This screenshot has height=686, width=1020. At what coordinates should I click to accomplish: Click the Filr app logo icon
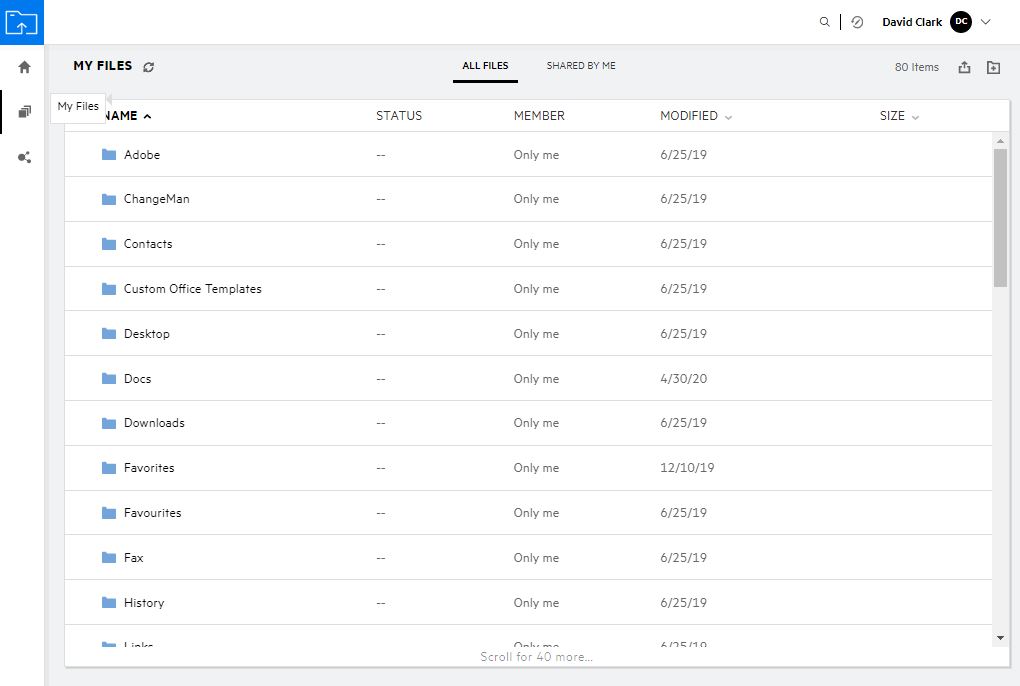coord(21,22)
